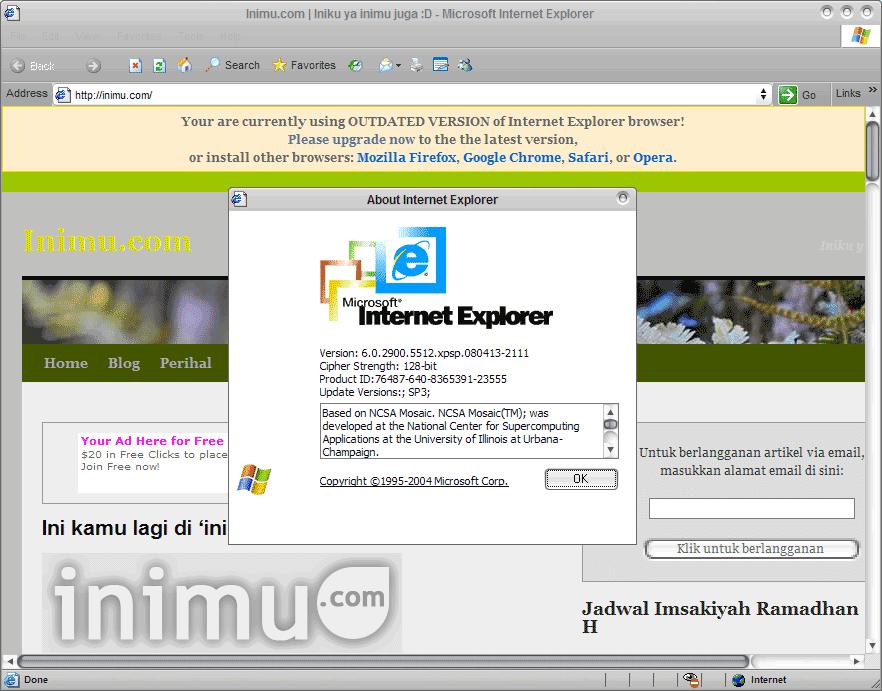Click the horizontal scrollbar right arrow
The height and width of the screenshot is (691, 882).
click(x=857, y=661)
